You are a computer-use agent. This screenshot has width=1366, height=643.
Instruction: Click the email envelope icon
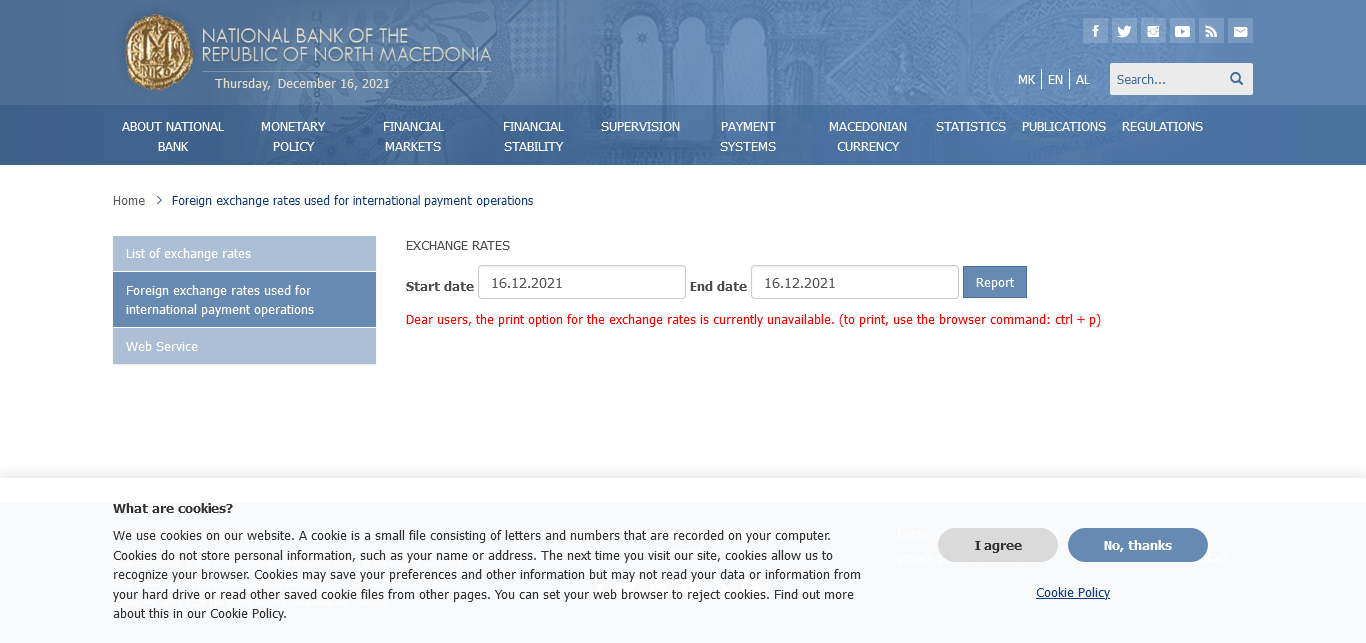click(x=1240, y=31)
